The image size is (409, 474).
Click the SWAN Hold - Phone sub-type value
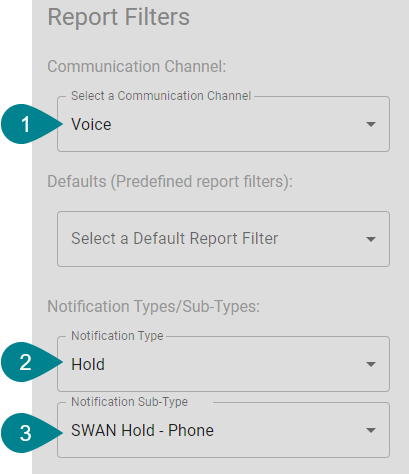click(142, 430)
